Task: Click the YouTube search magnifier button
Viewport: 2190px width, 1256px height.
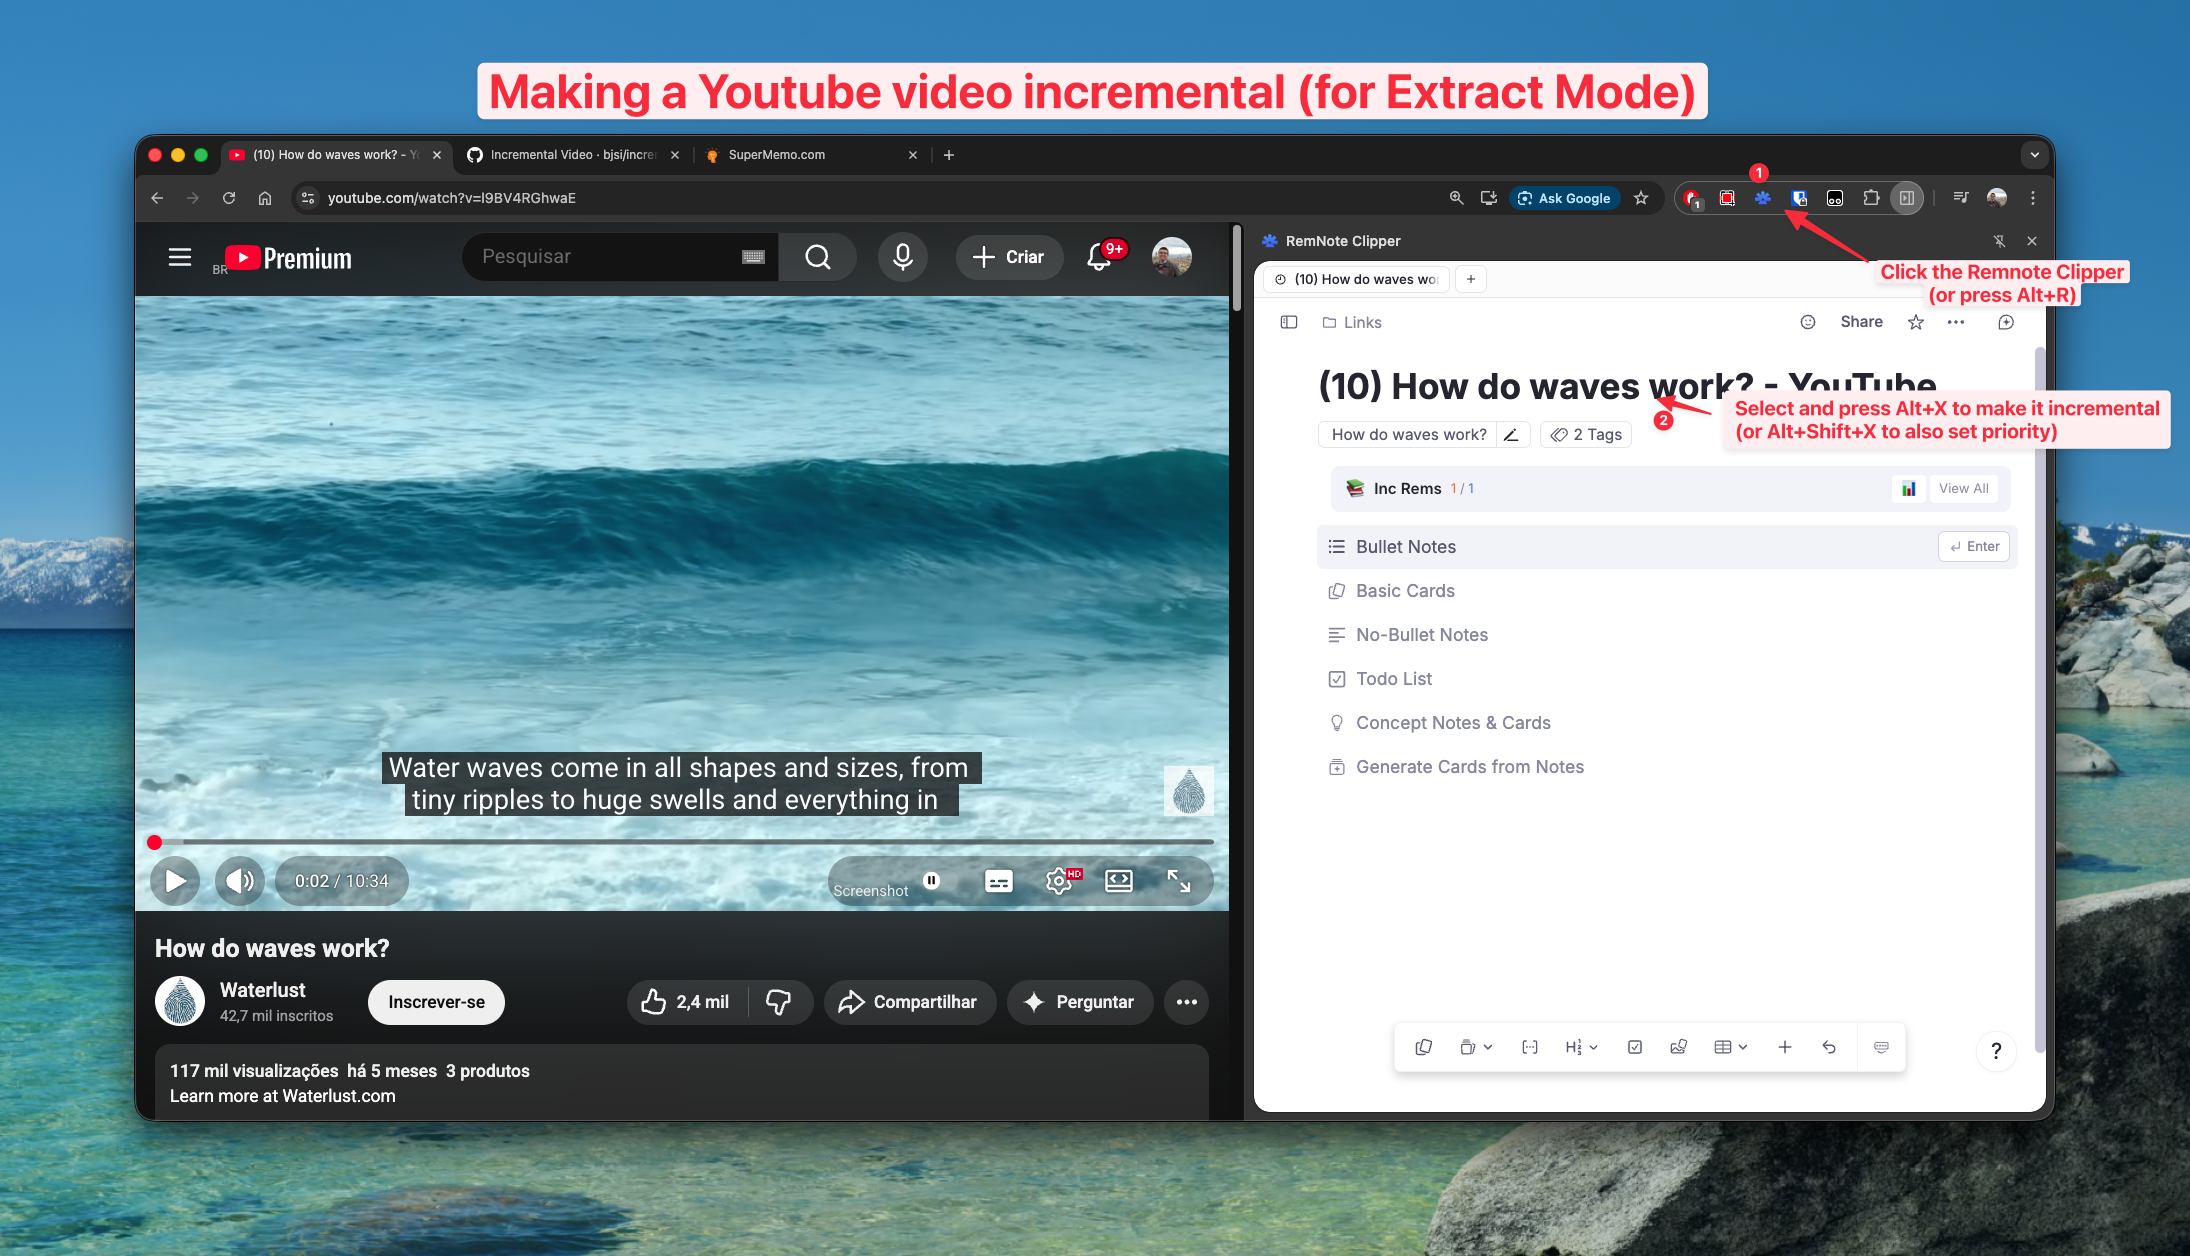Action: coord(818,257)
